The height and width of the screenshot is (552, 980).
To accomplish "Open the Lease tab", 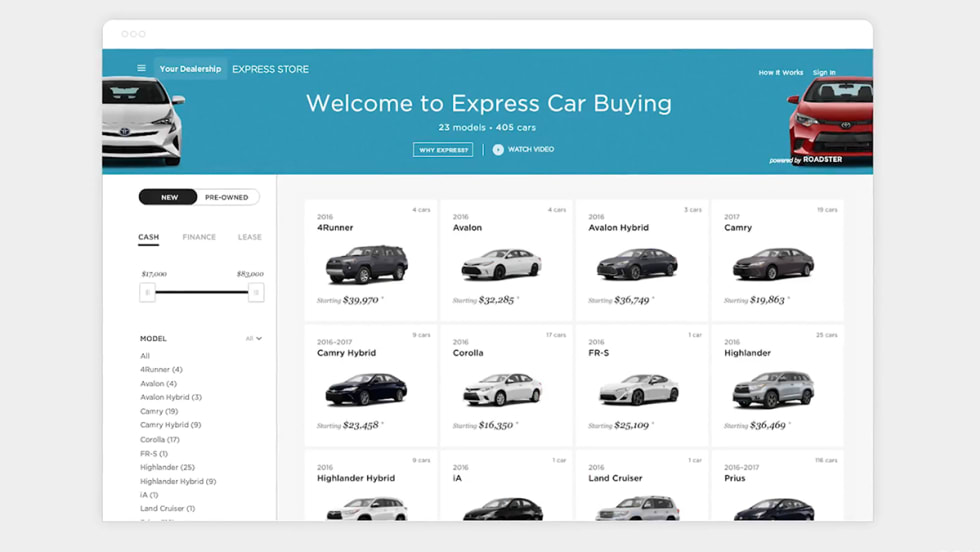I will [x=249, y=237].
